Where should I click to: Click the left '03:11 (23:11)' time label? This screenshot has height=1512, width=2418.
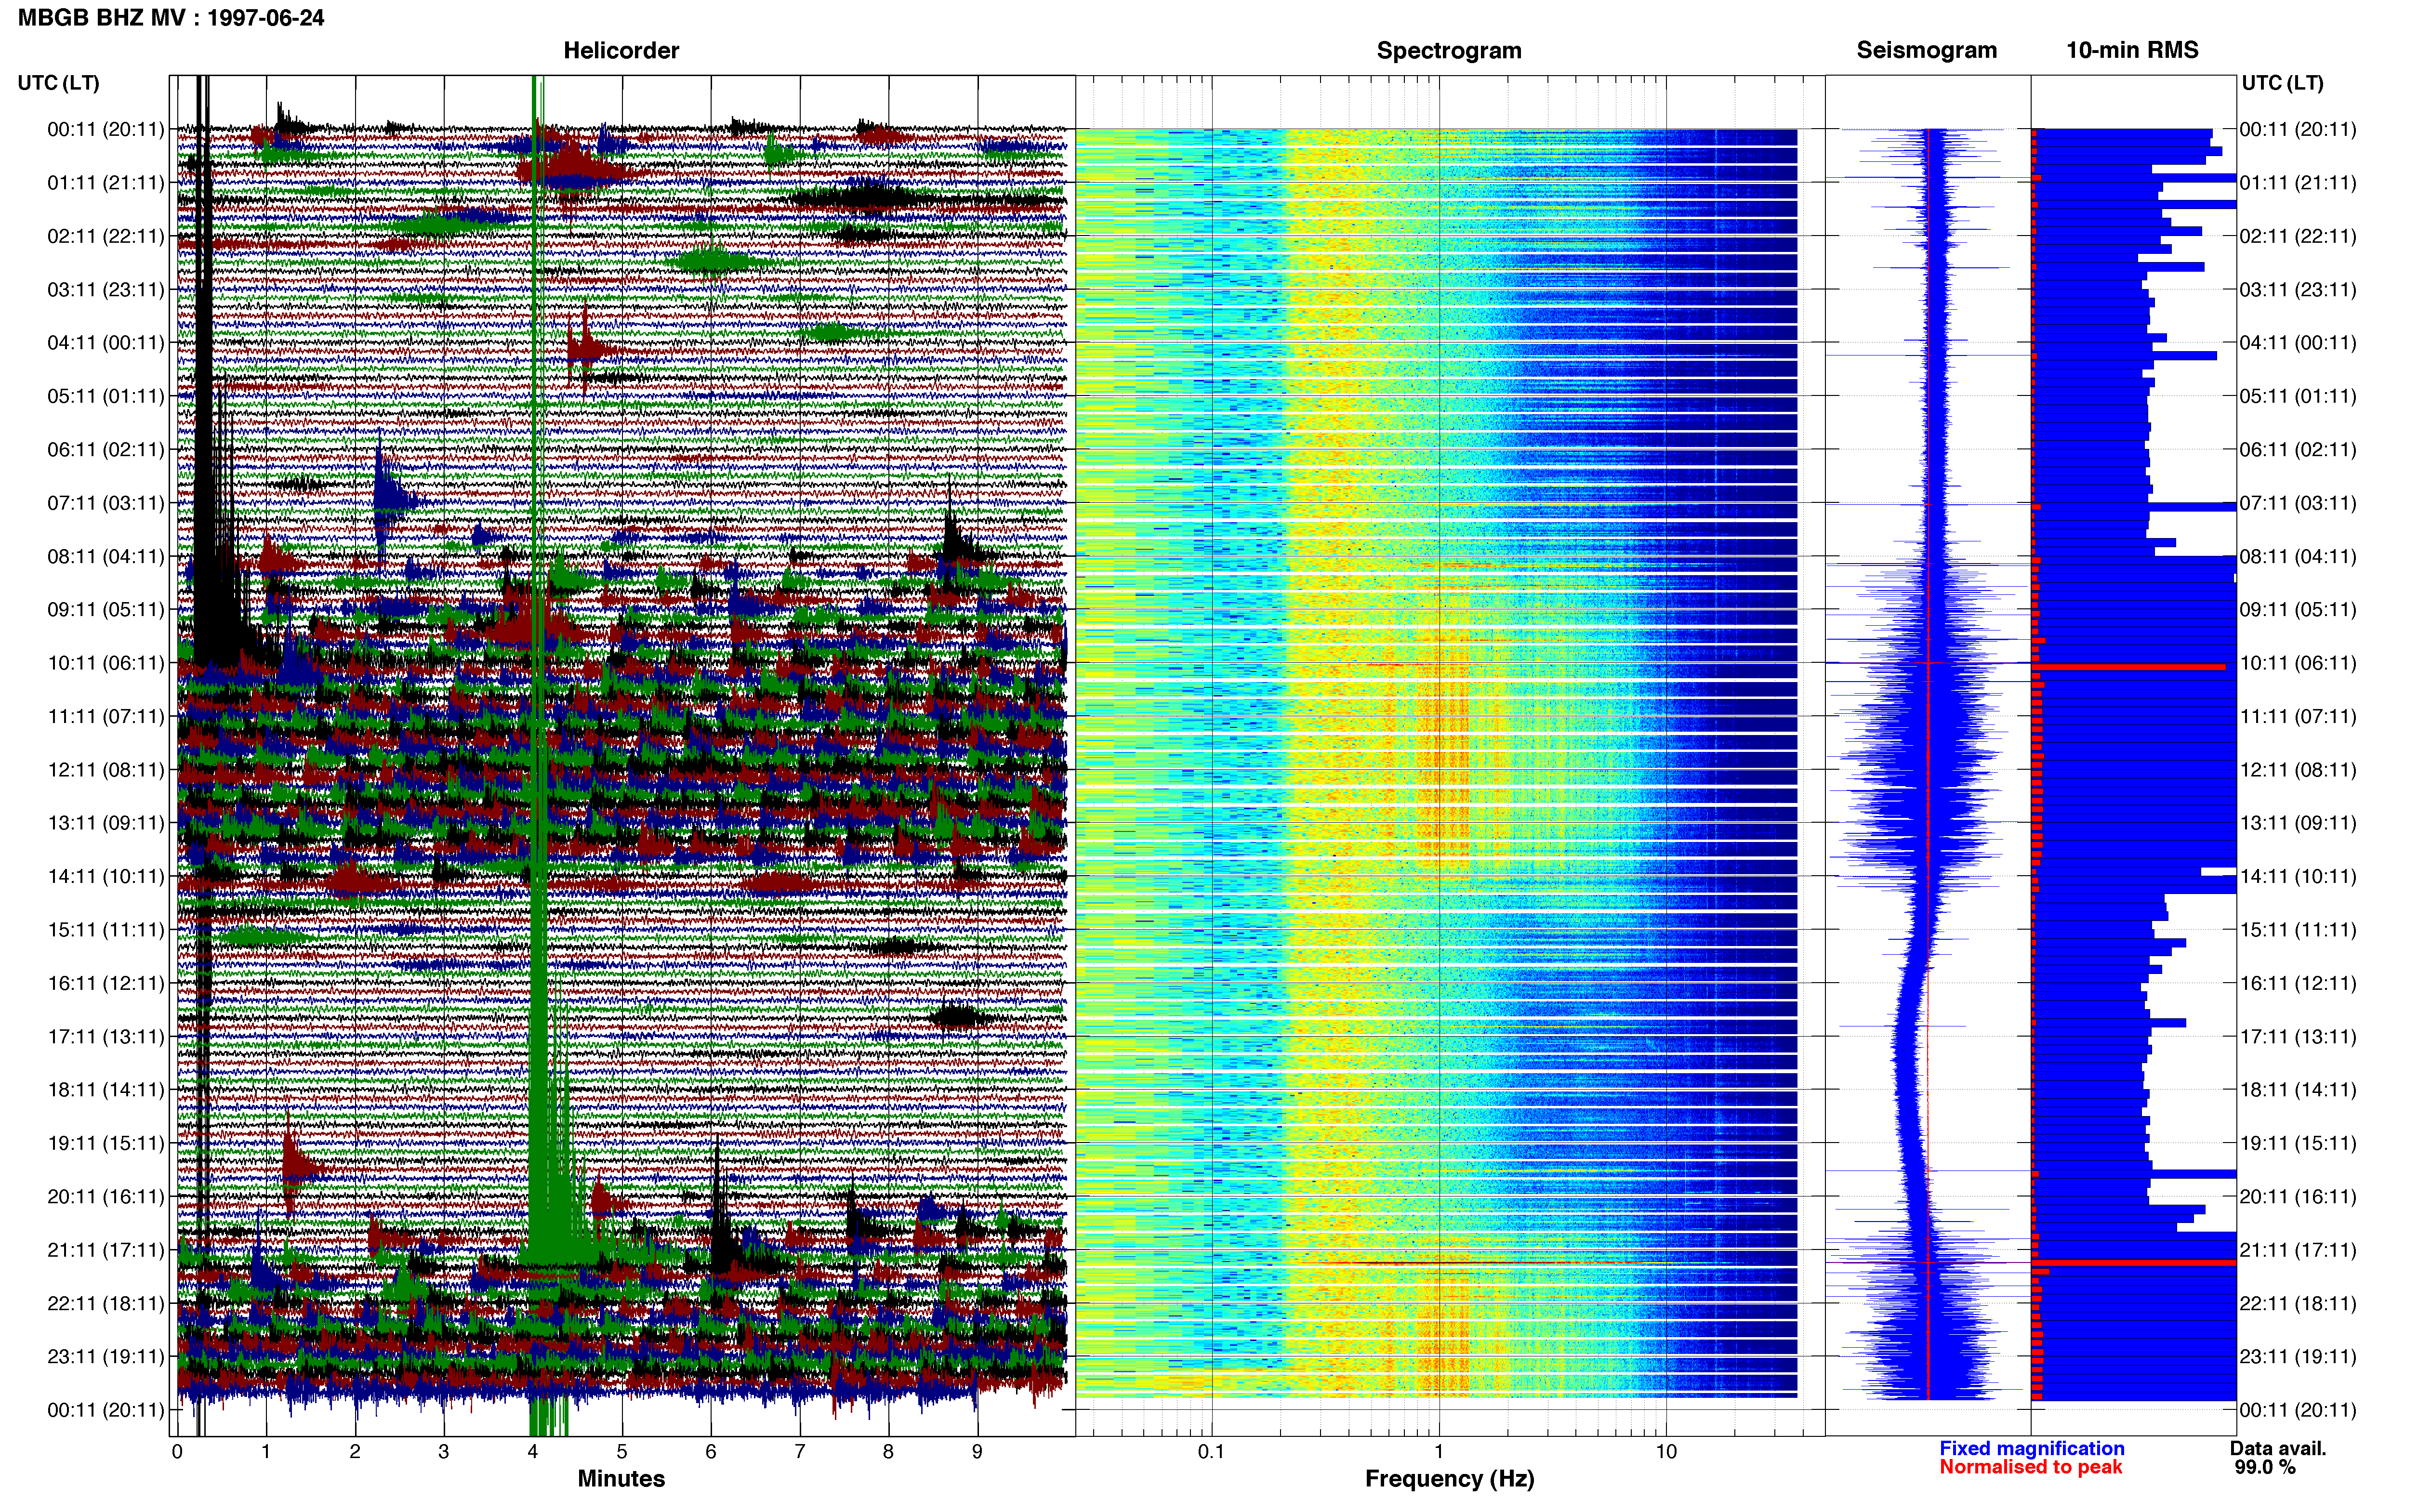(106, 289)
